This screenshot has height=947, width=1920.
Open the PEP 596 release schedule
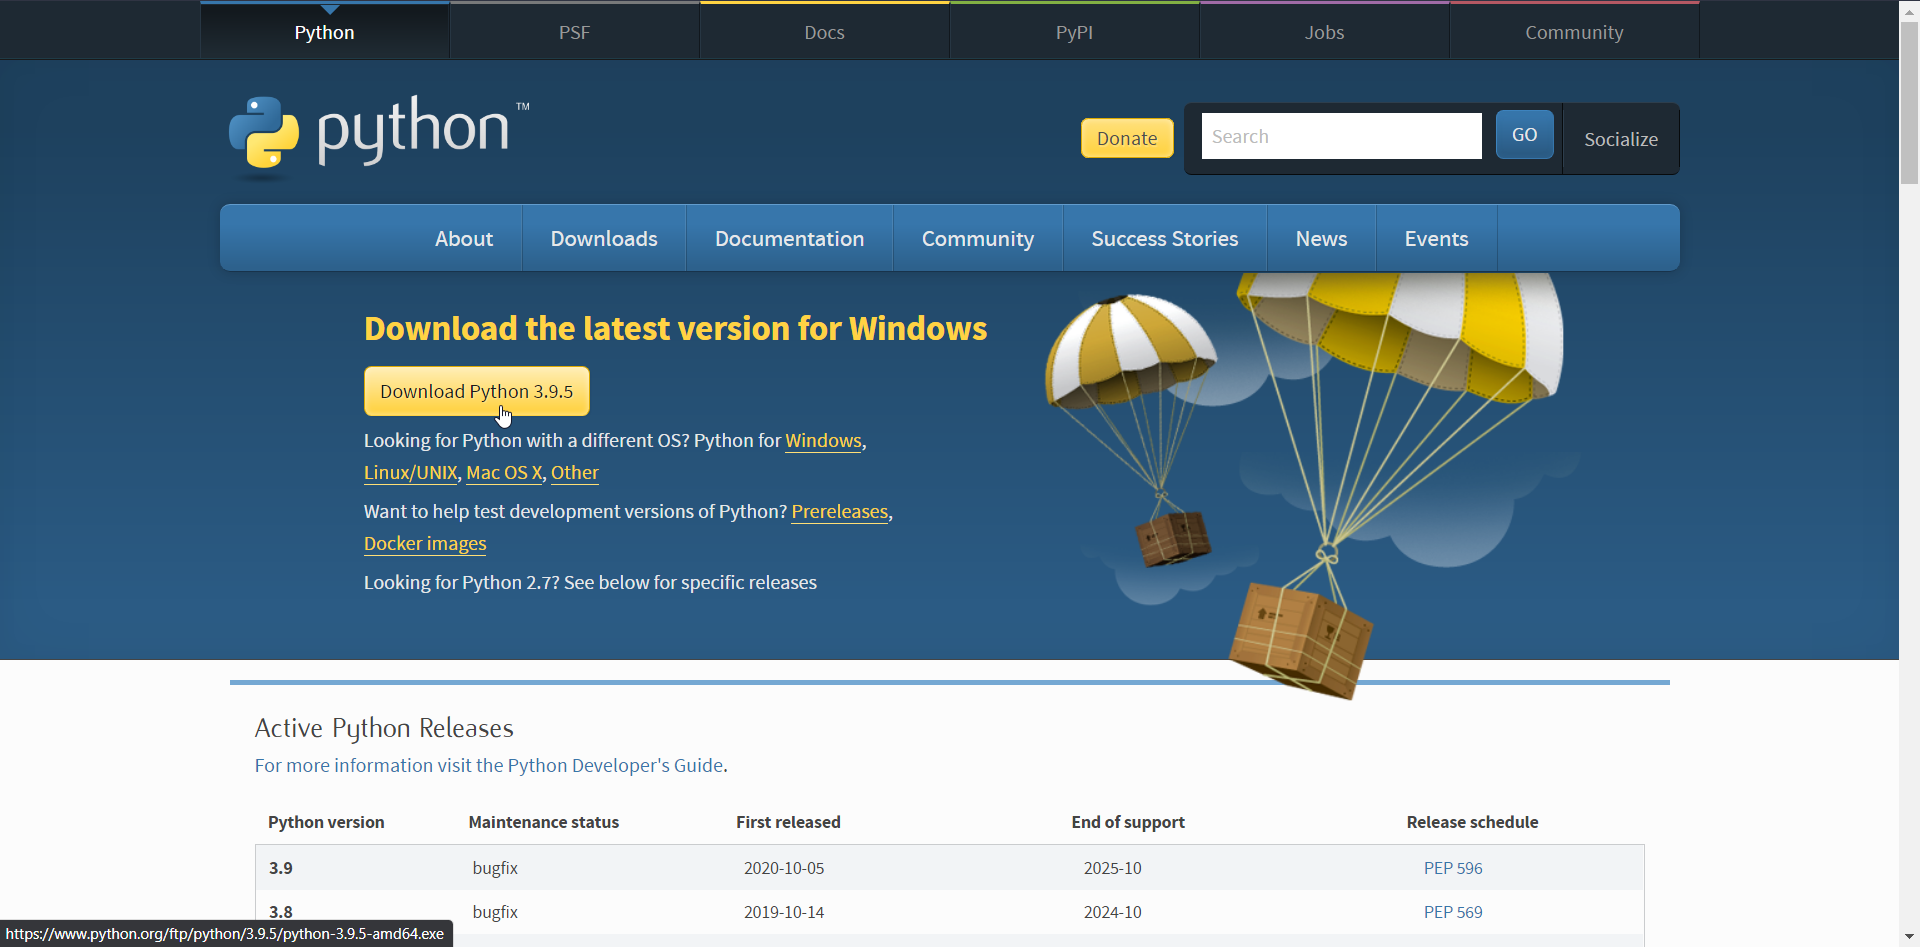click(1453, 868)
